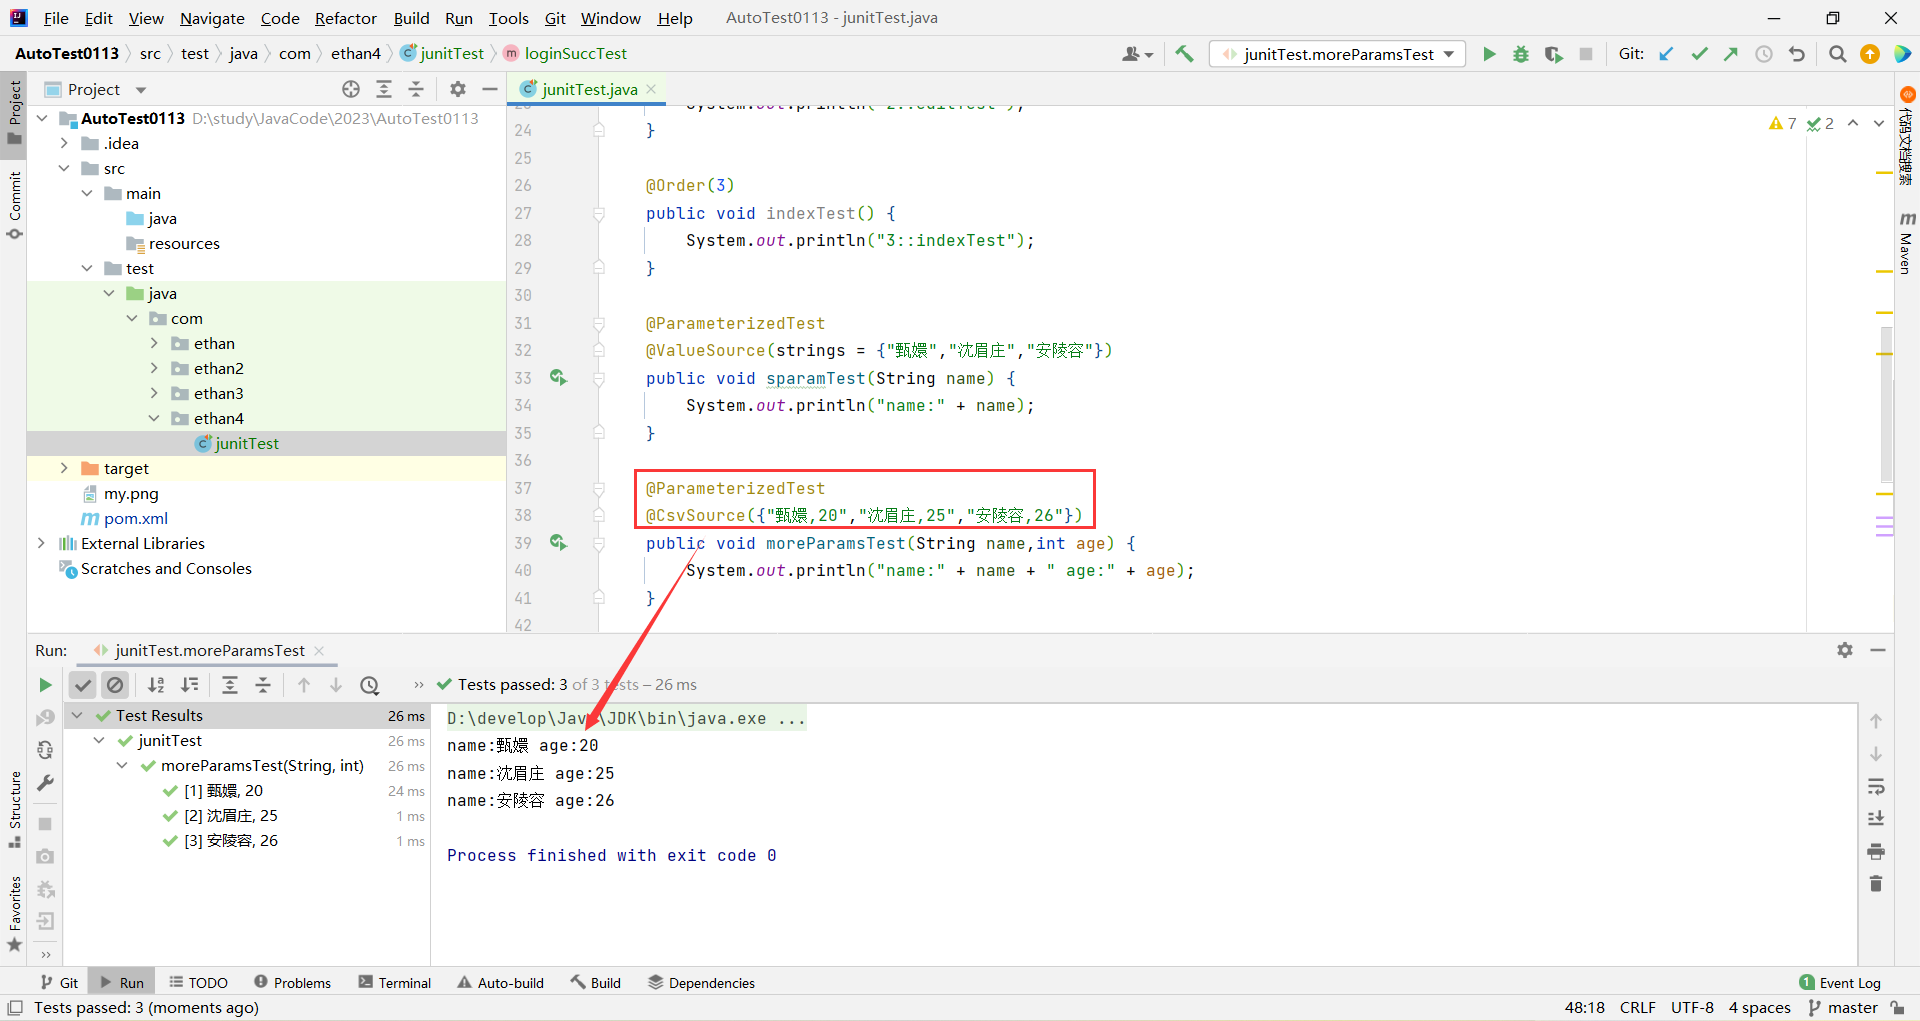Viewport: 1920px width, 1021px height.
Task: Open the Terminal tool tab
Action: [395, 983]
